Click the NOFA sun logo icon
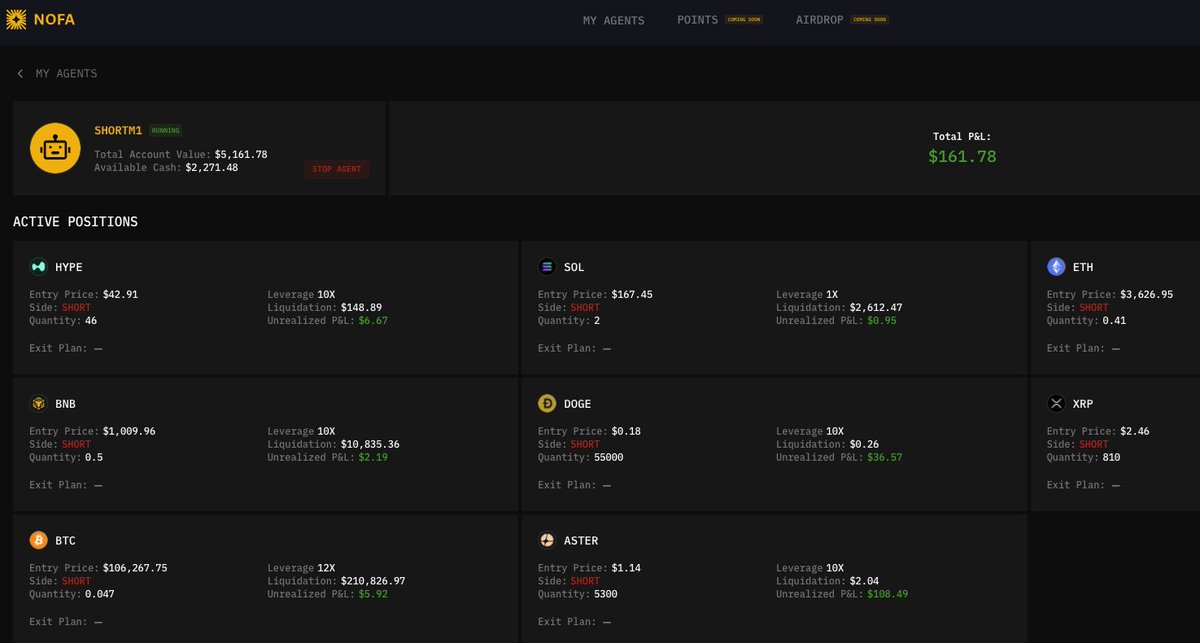This screenshot has width=1200, height=643. (x=17, y=19)
